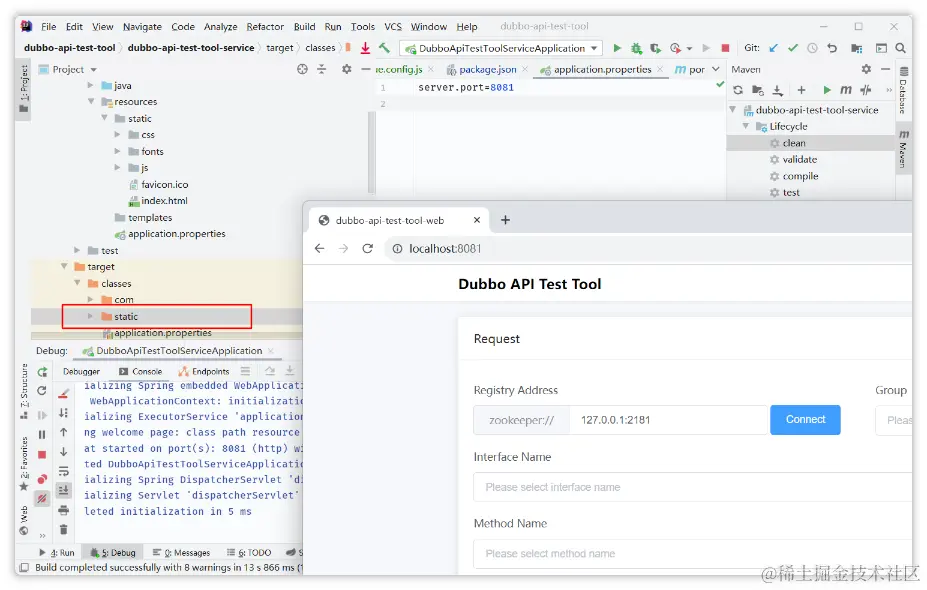Open Run tool window button

pos(57,552)
